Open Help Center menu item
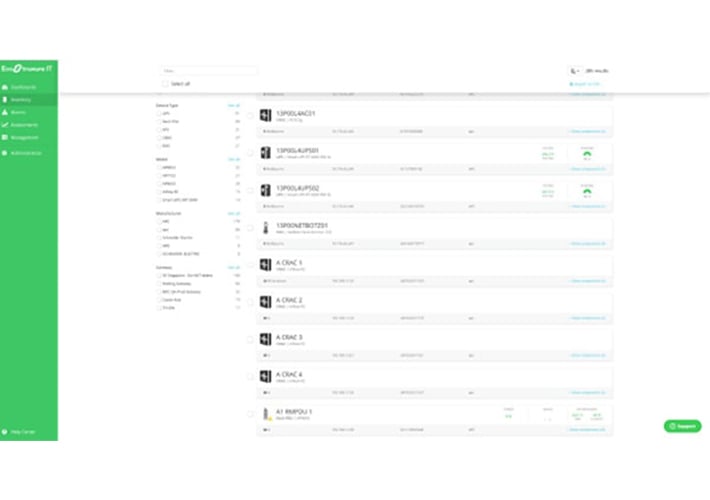The image size is (710, 500). (23, 432)
